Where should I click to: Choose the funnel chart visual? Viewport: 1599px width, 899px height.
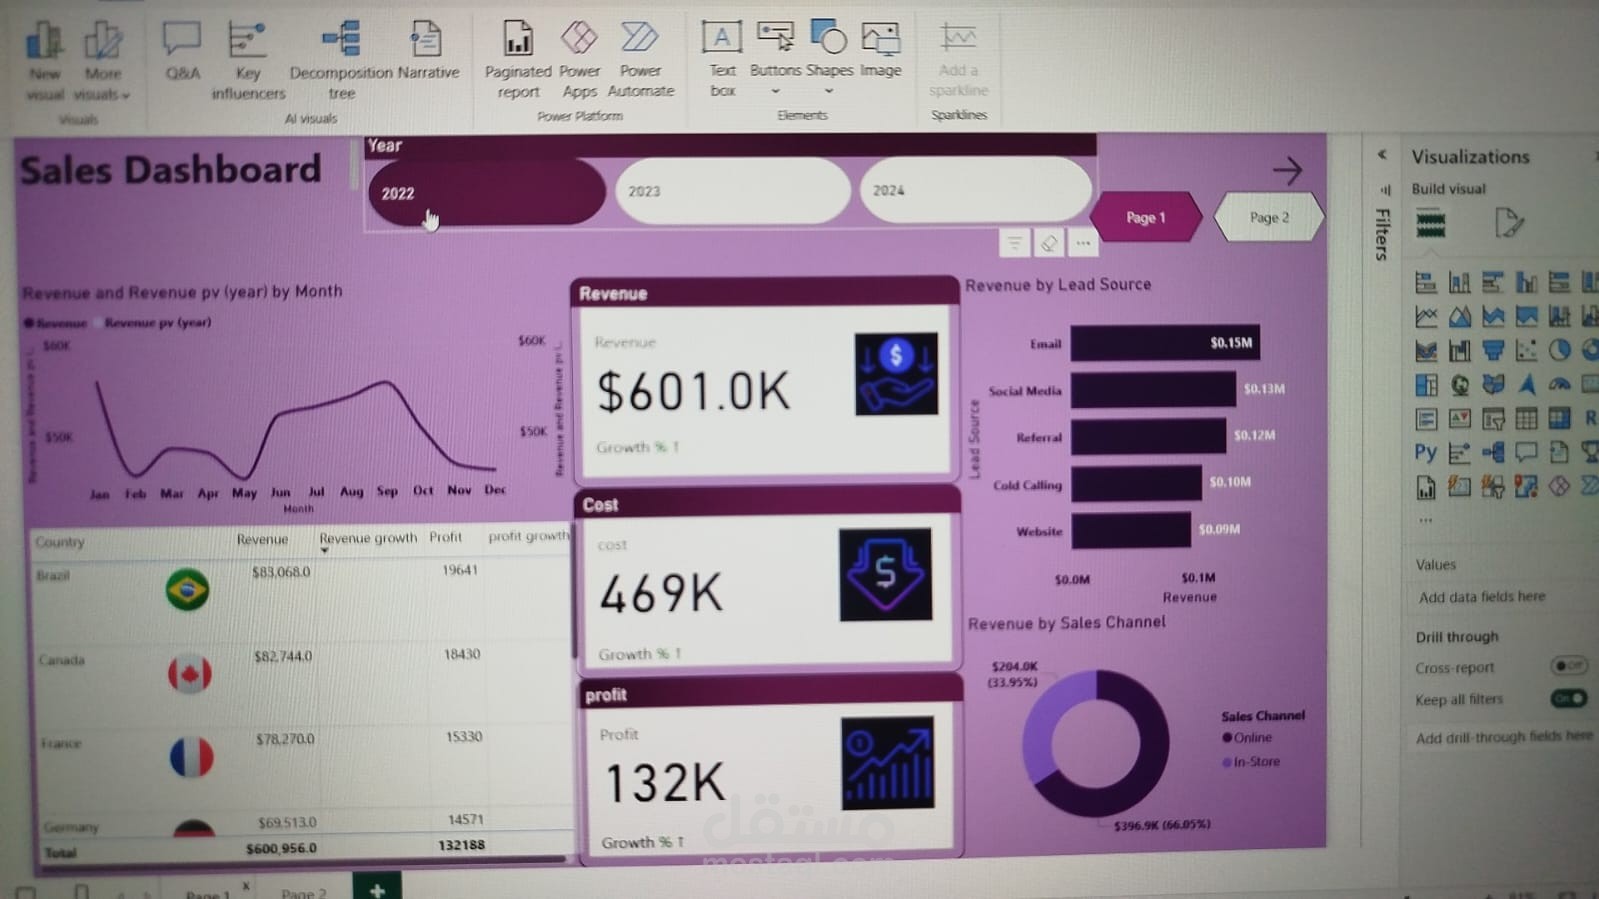click(x=1493, y=351)
